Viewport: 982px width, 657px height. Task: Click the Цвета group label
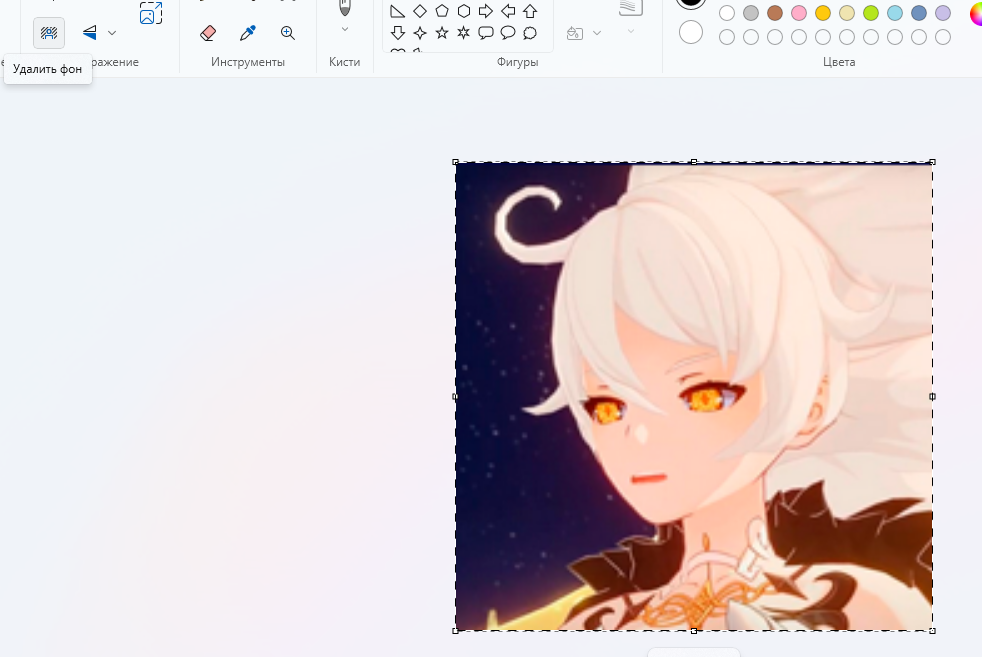point(839,62)
